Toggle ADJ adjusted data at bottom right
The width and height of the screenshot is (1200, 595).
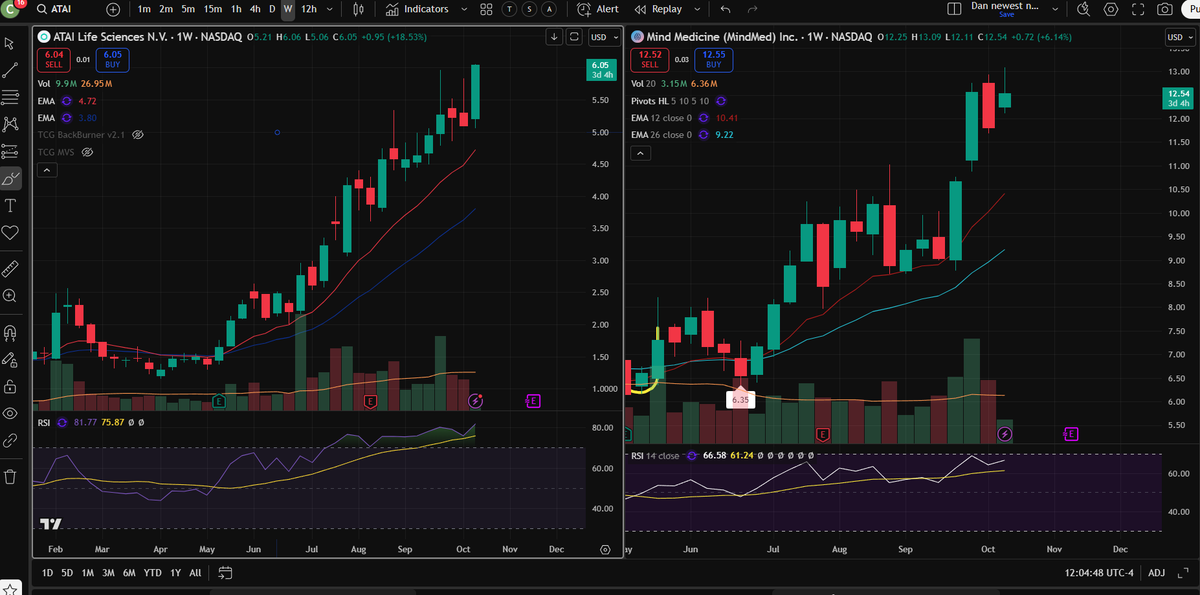coord(1156,573)
